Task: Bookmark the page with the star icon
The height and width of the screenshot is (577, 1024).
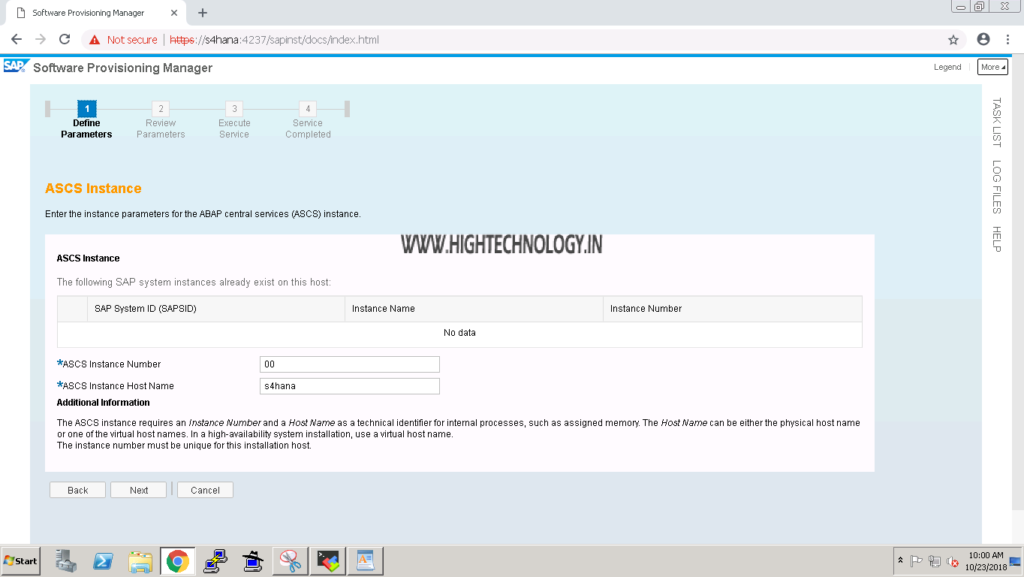Action: click(x=953, y=40)
